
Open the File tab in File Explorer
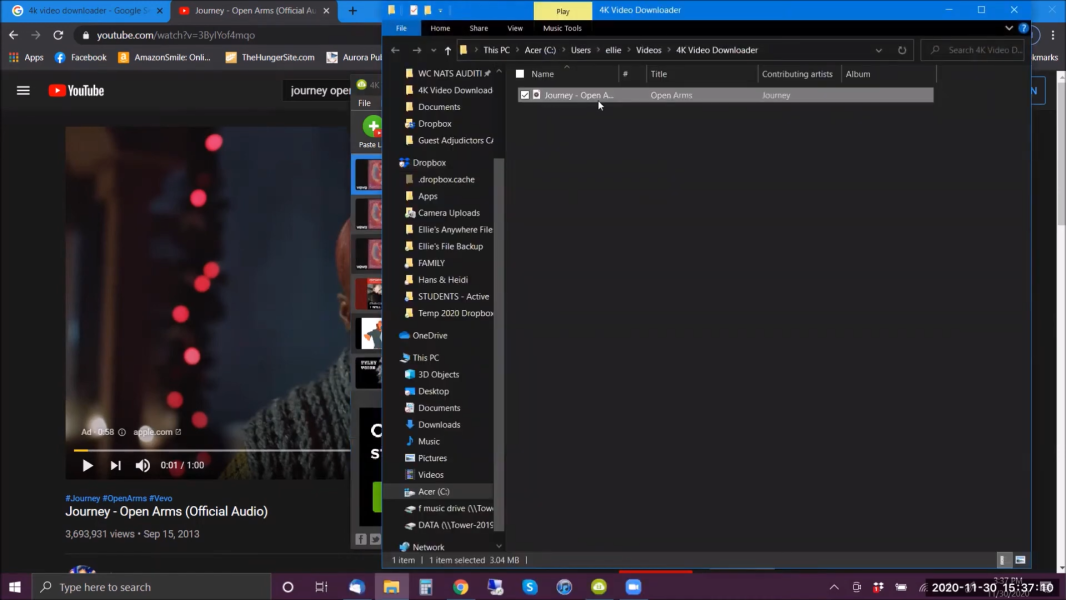pyautogui.click(x=401, y=28)
